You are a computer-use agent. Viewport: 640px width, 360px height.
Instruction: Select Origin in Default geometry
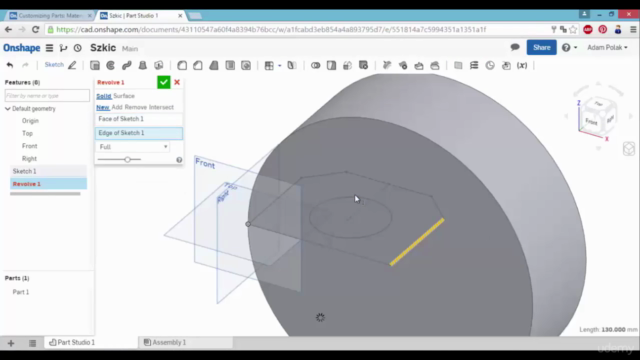click(x=30, y=121)
